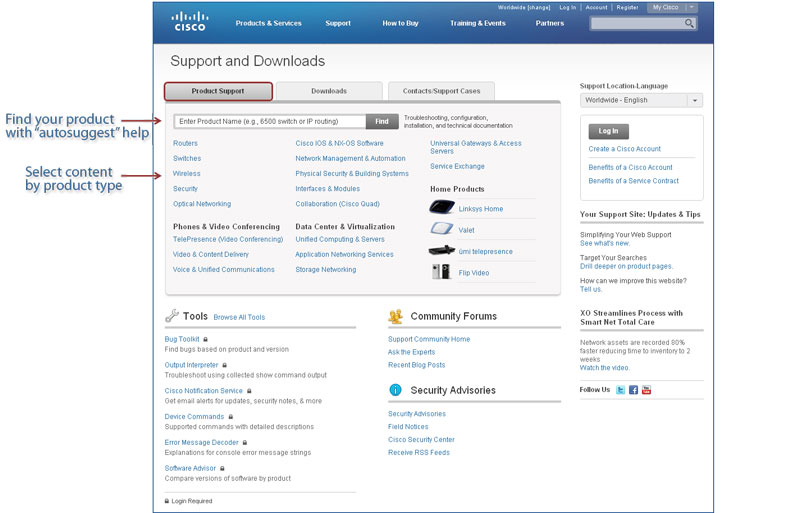Click Ask the Experts link
The image size is (800, 513).
point(411,352)
